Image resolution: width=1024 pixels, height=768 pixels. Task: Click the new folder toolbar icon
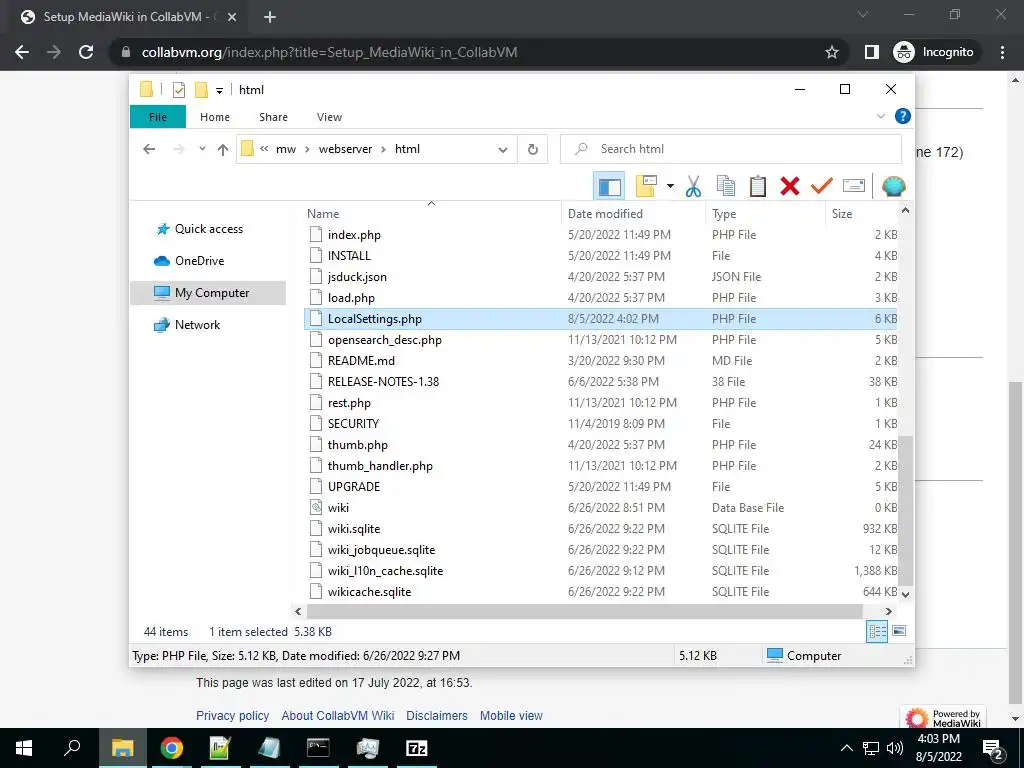(646, 186)
